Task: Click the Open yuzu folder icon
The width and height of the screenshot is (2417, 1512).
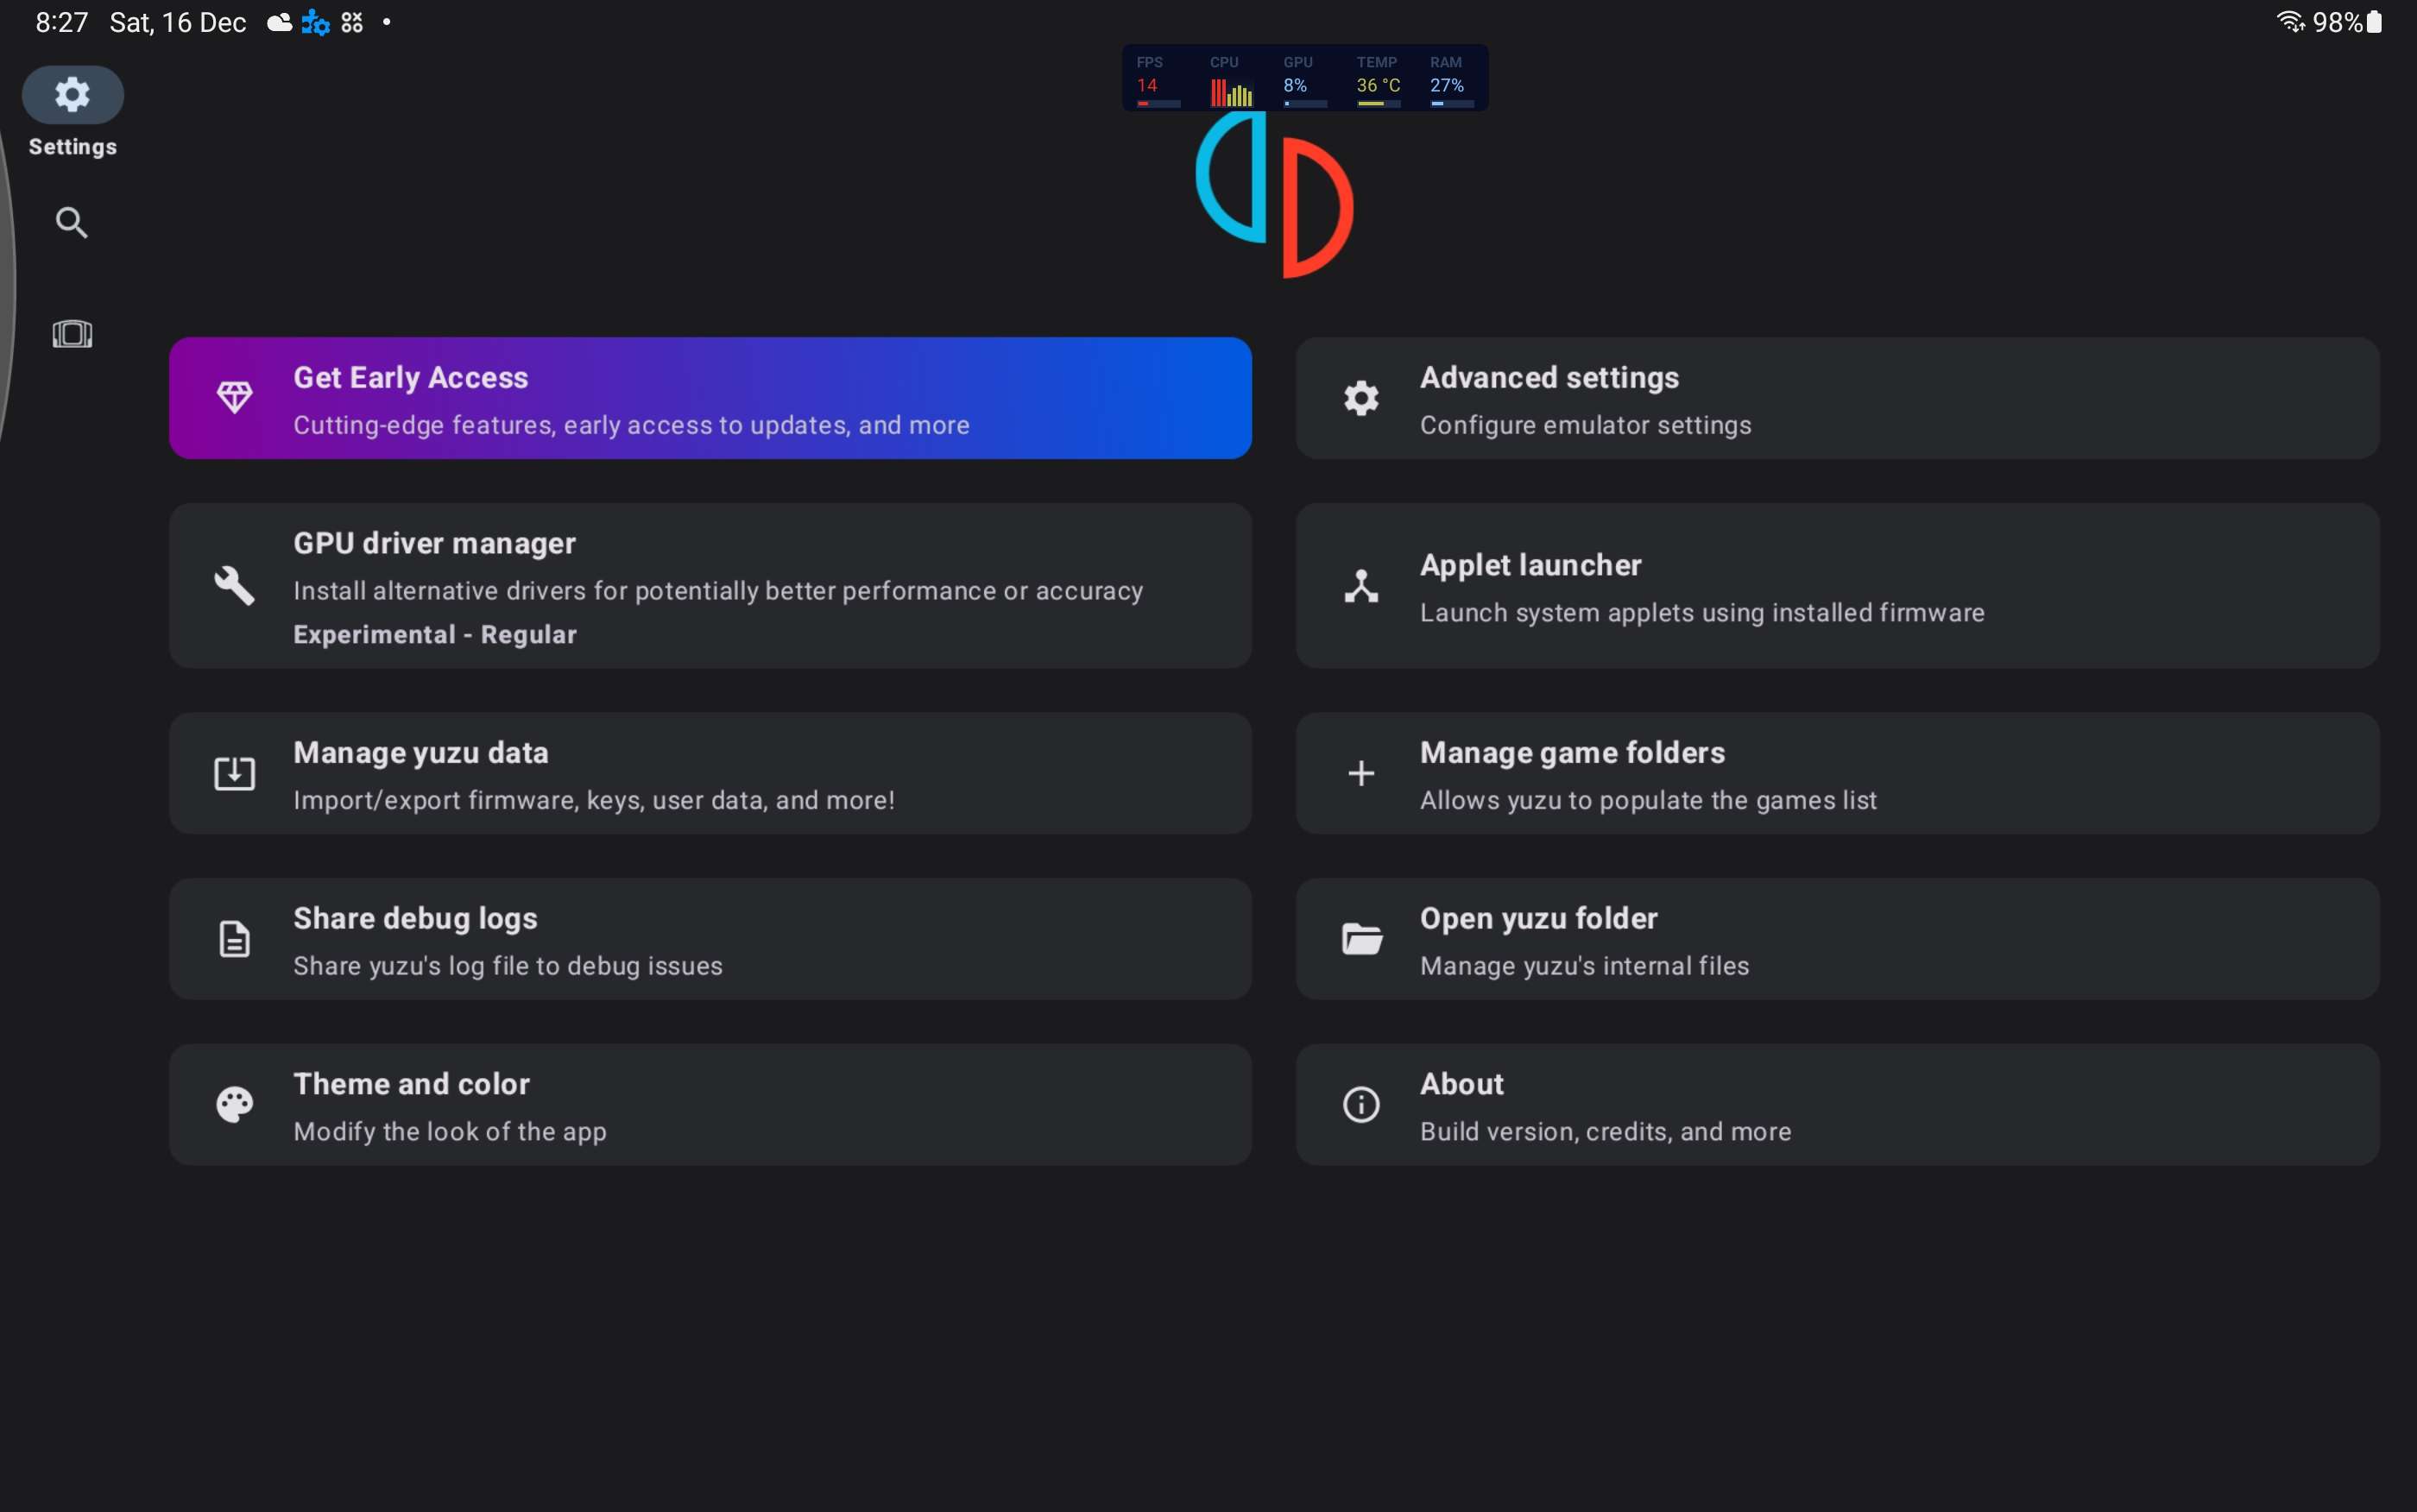Action: (1361, 939)
